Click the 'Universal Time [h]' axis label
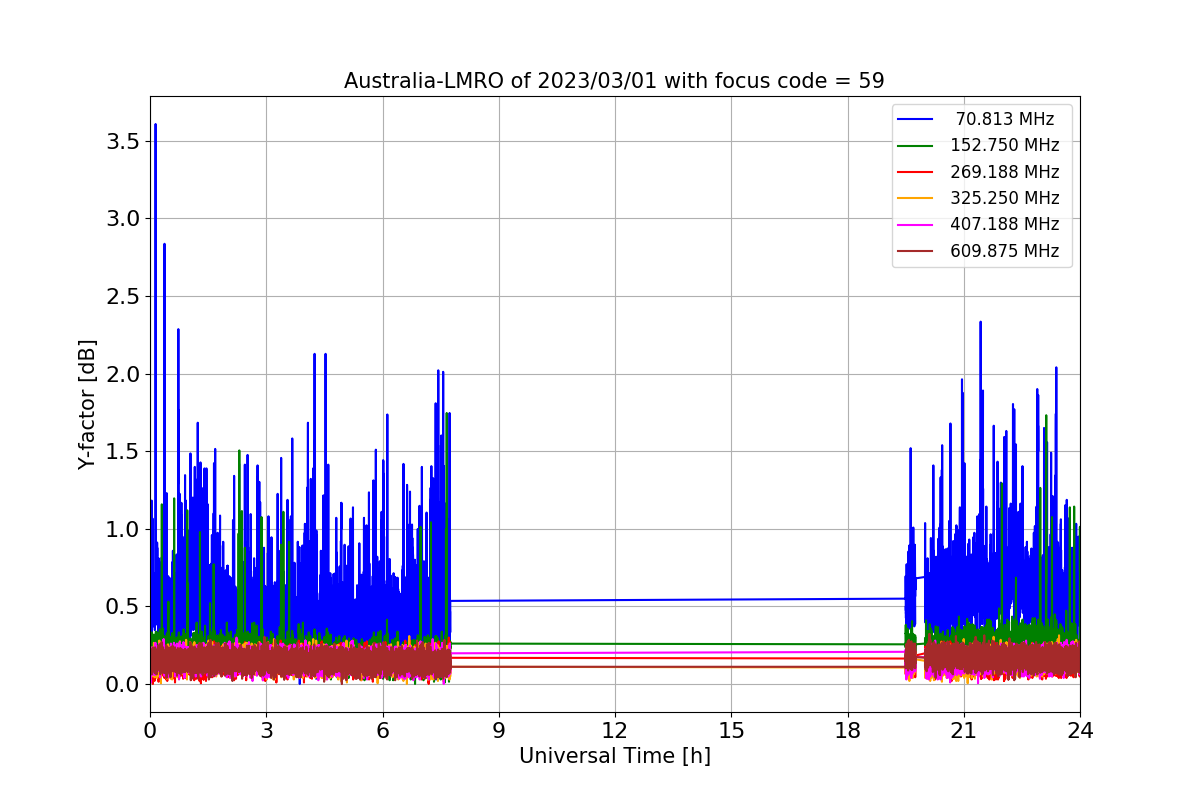Viewport: 1200px width, 800px height. coord(615,757)
